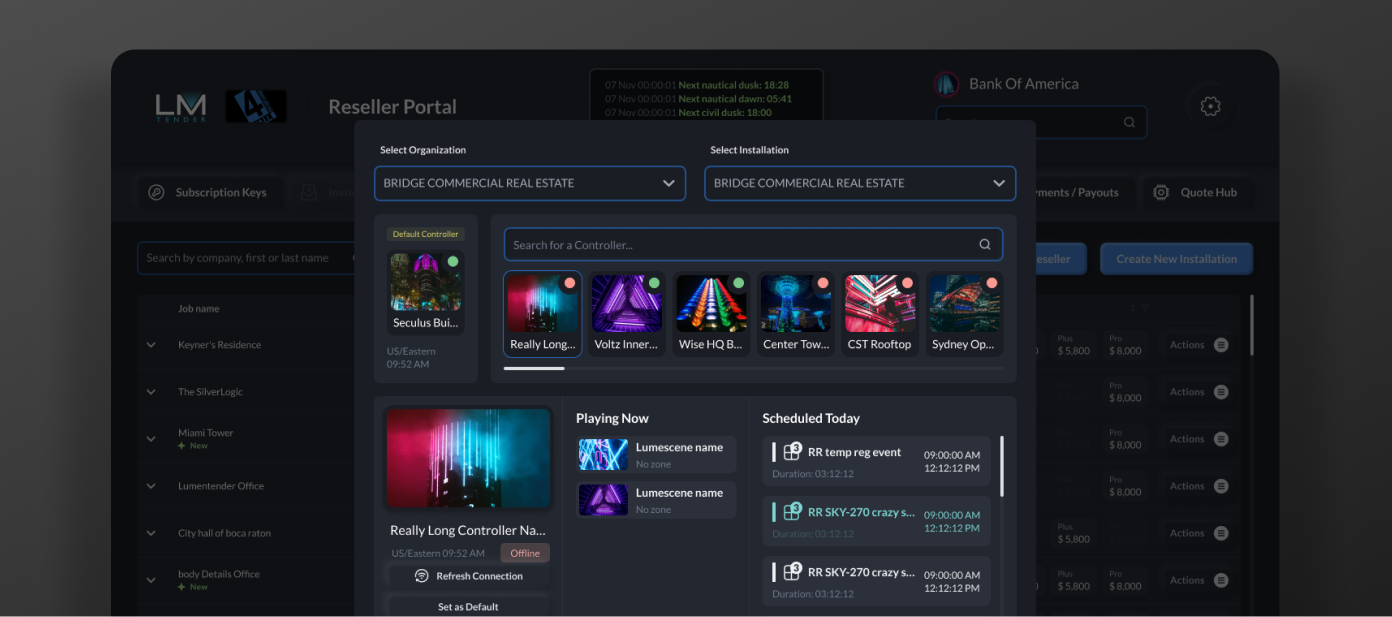Image resolution: width=1392 pixels, height=617 pixels.
Task: Click the Plus $ 5,800 cell in City hall row
Action: coord(1074,533)
